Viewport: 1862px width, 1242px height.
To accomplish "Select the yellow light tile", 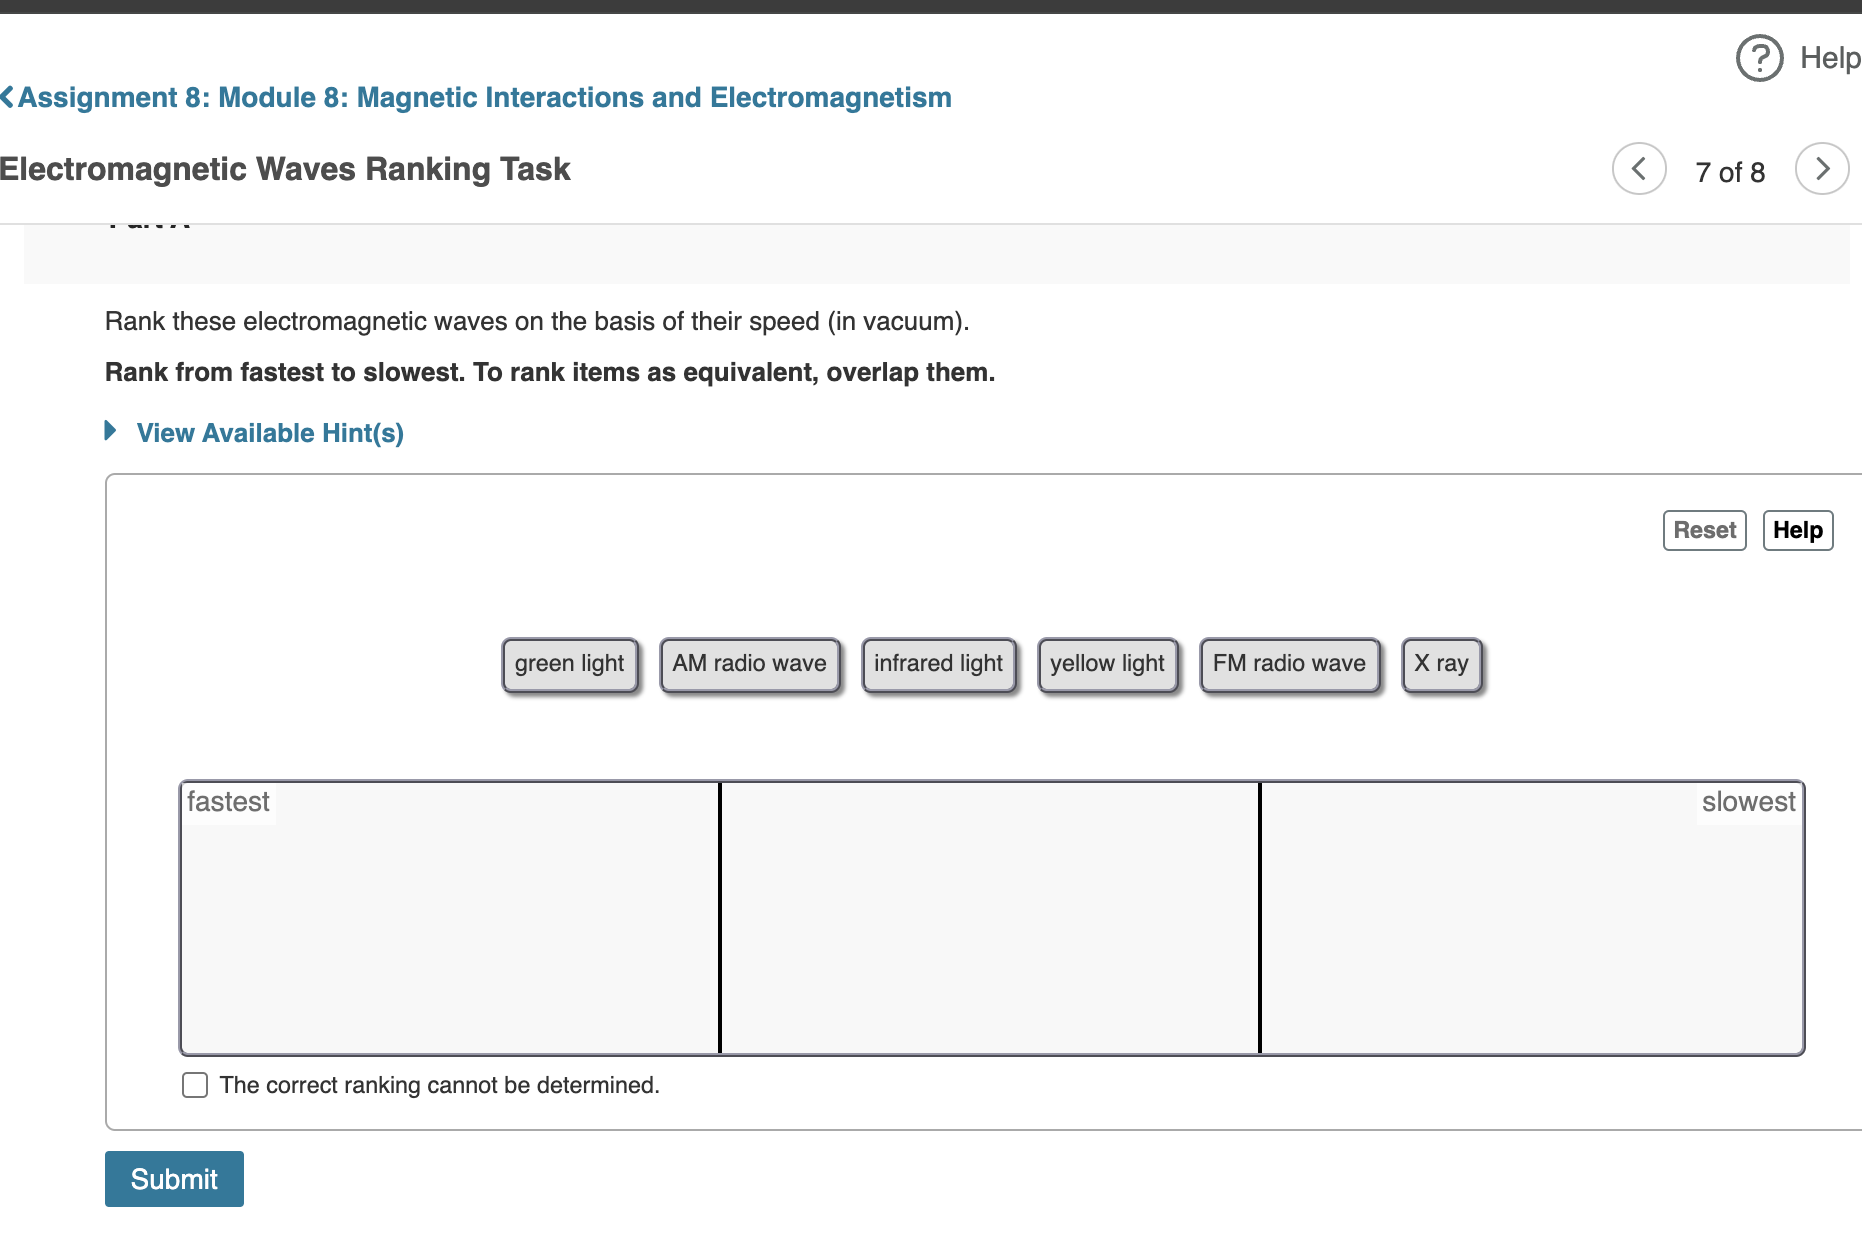I will point(1107,663).
